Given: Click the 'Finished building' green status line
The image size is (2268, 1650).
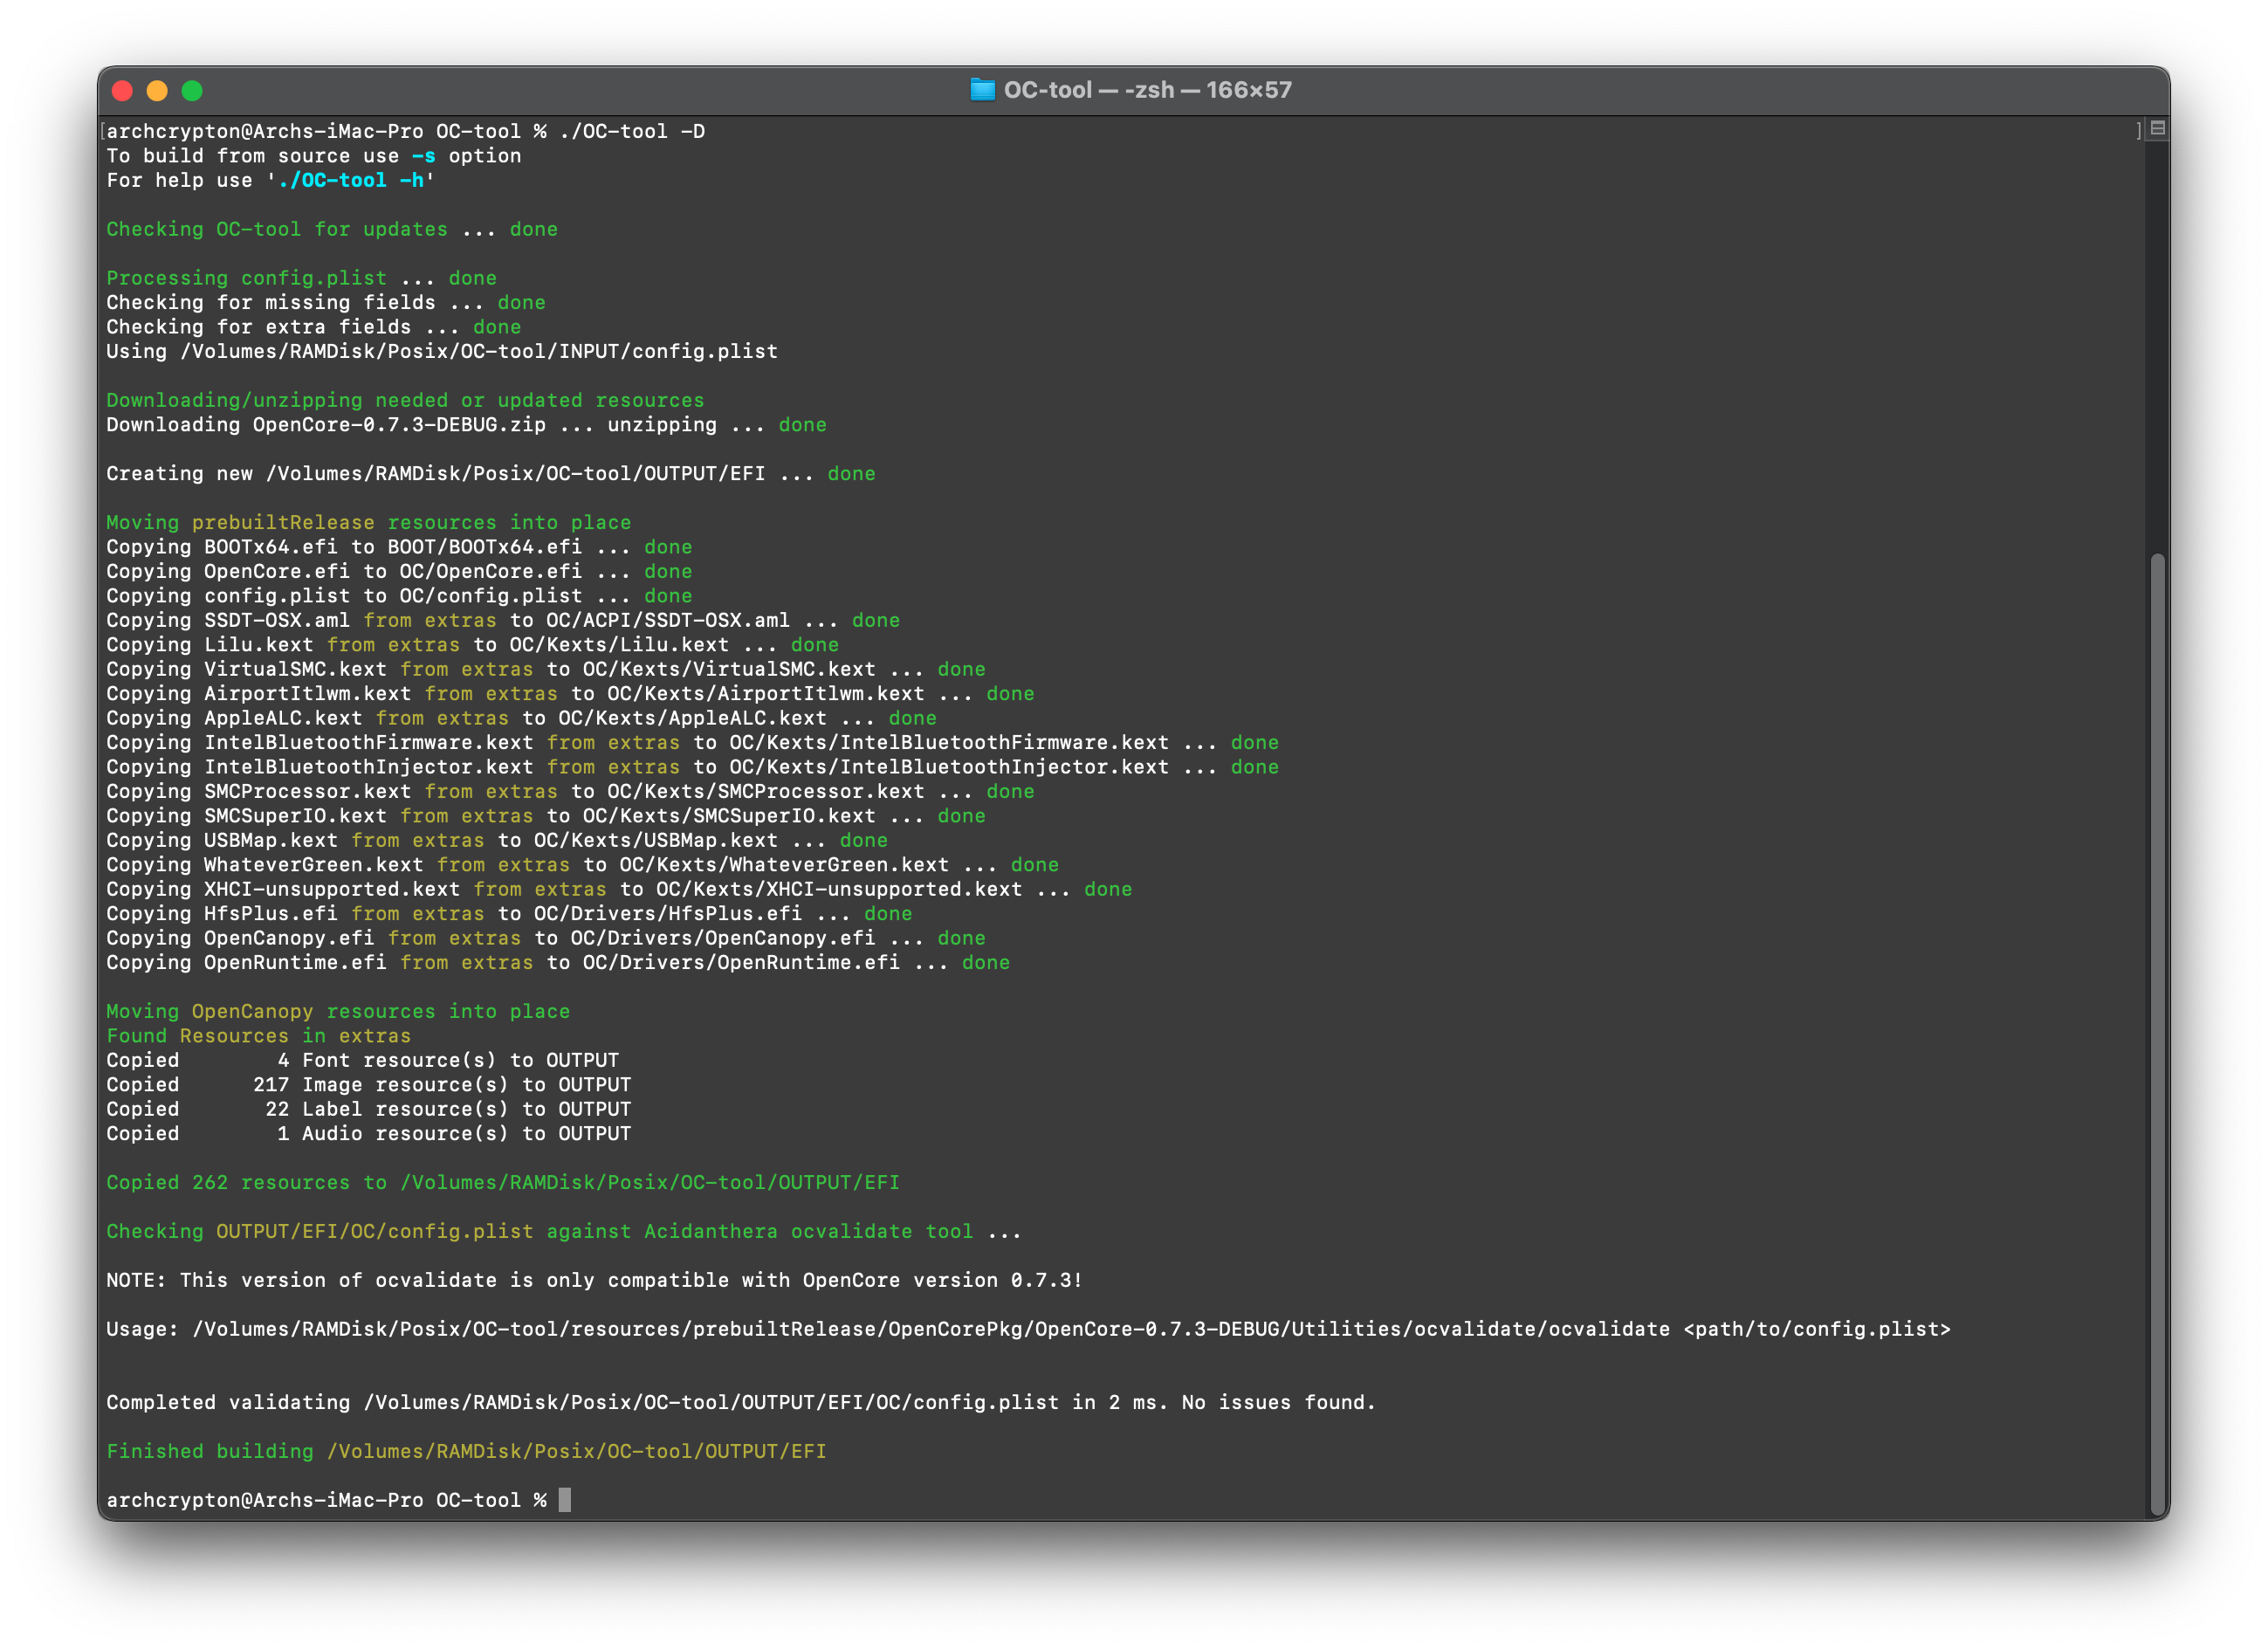Looking at the screenshot, I should tap(210, 1451).
